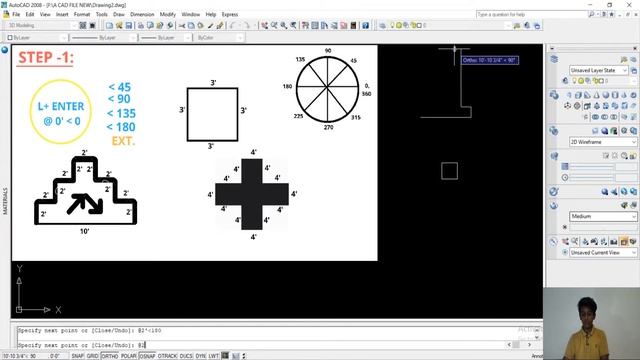Click the Workspace Settings gear icon
Screen dimensions: 640x360
(x=83, y=25)
